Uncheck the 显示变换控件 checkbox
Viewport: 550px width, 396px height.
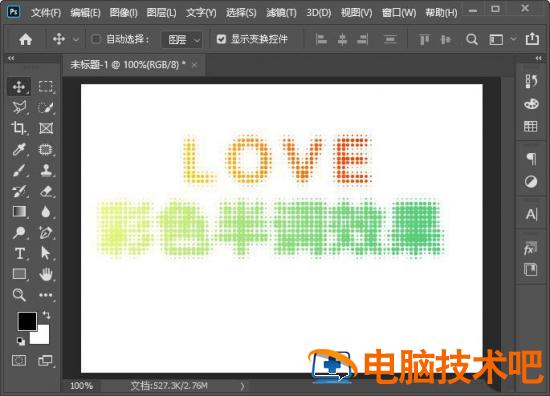(x=221, y=39)
